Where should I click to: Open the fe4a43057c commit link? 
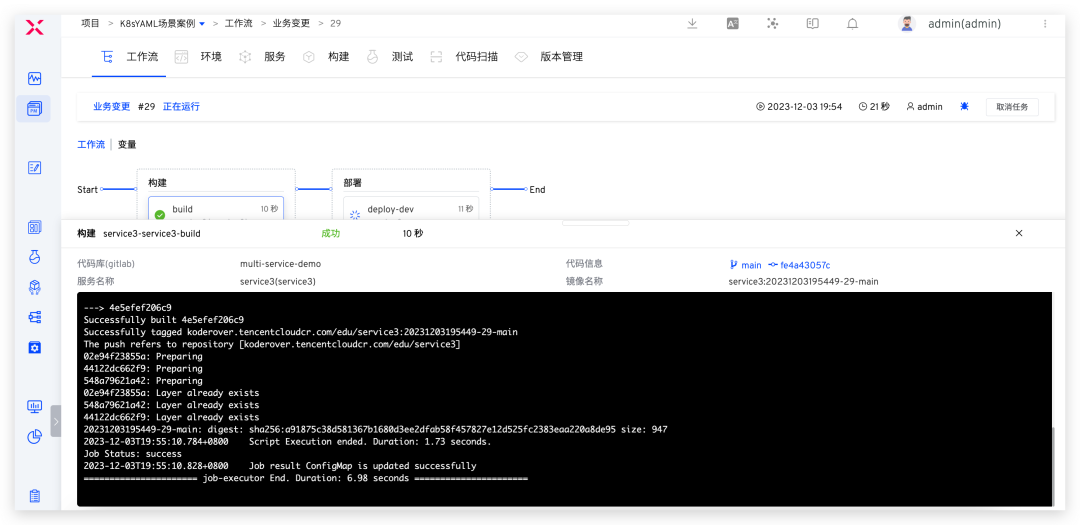pos(800,265)
